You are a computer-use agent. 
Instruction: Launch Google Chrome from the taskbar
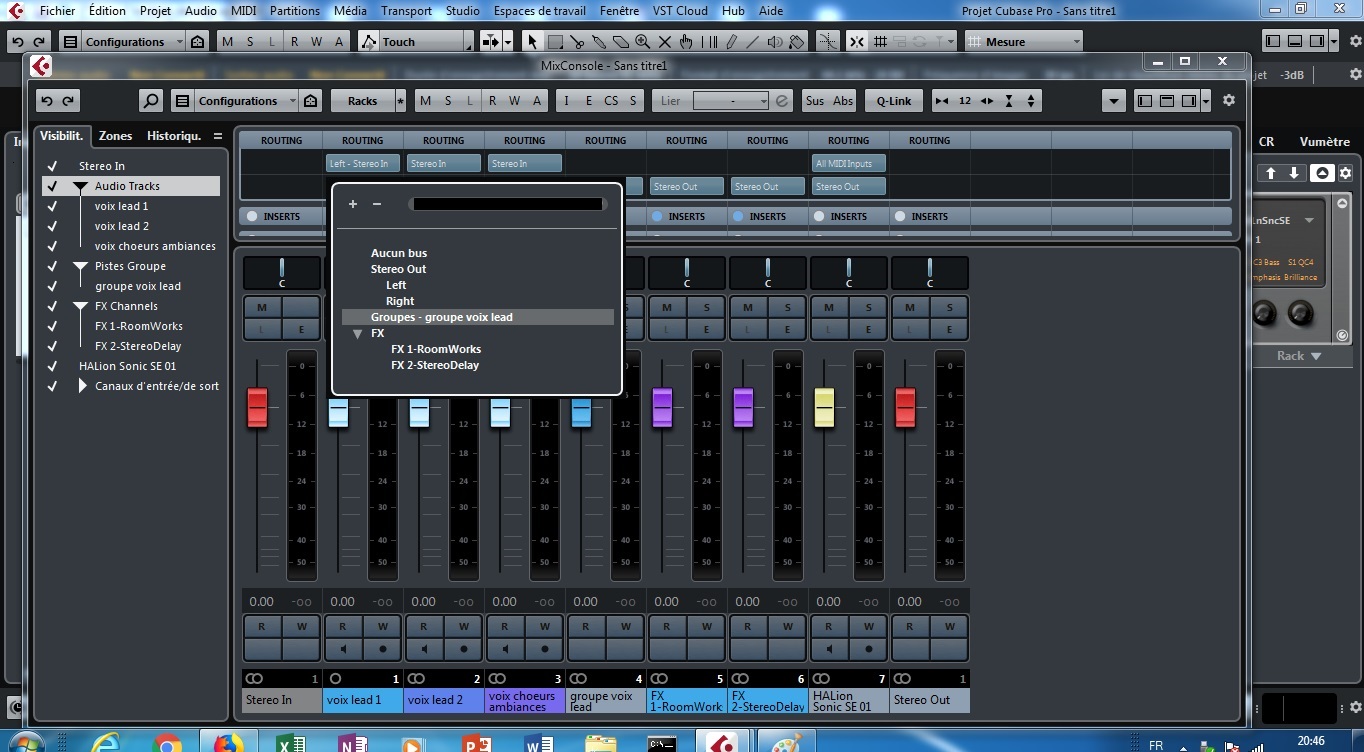tap(166, 741)
